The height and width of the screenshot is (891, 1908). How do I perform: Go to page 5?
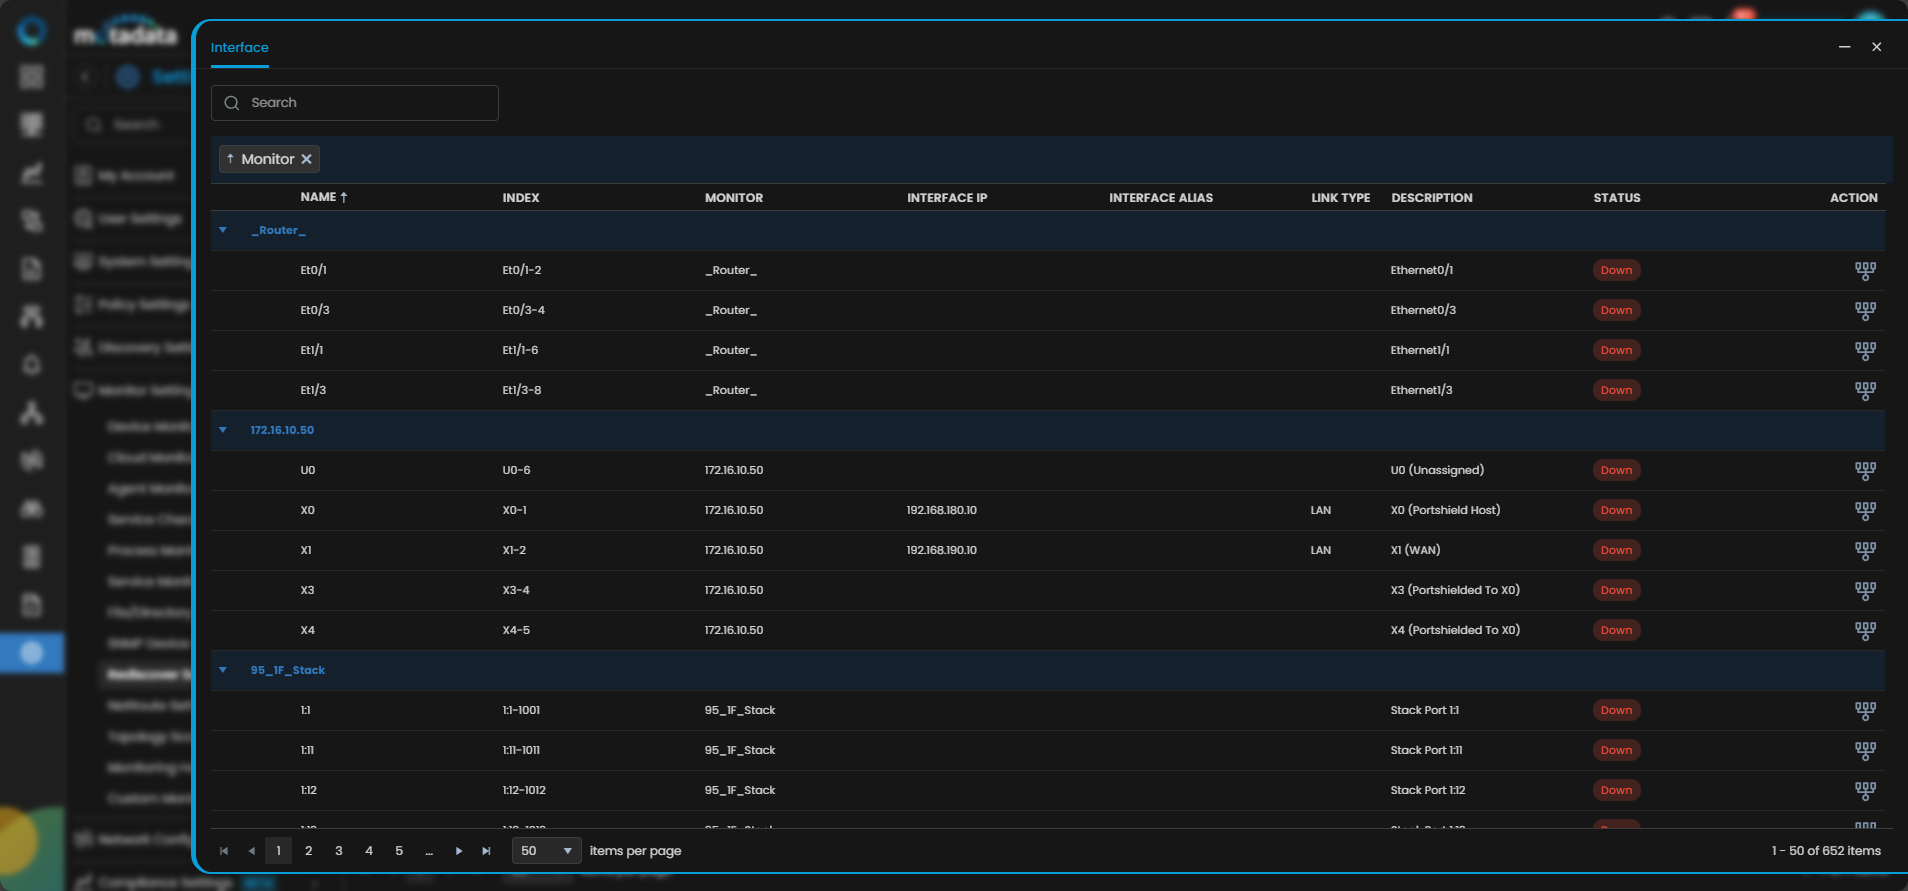[399, 851]
